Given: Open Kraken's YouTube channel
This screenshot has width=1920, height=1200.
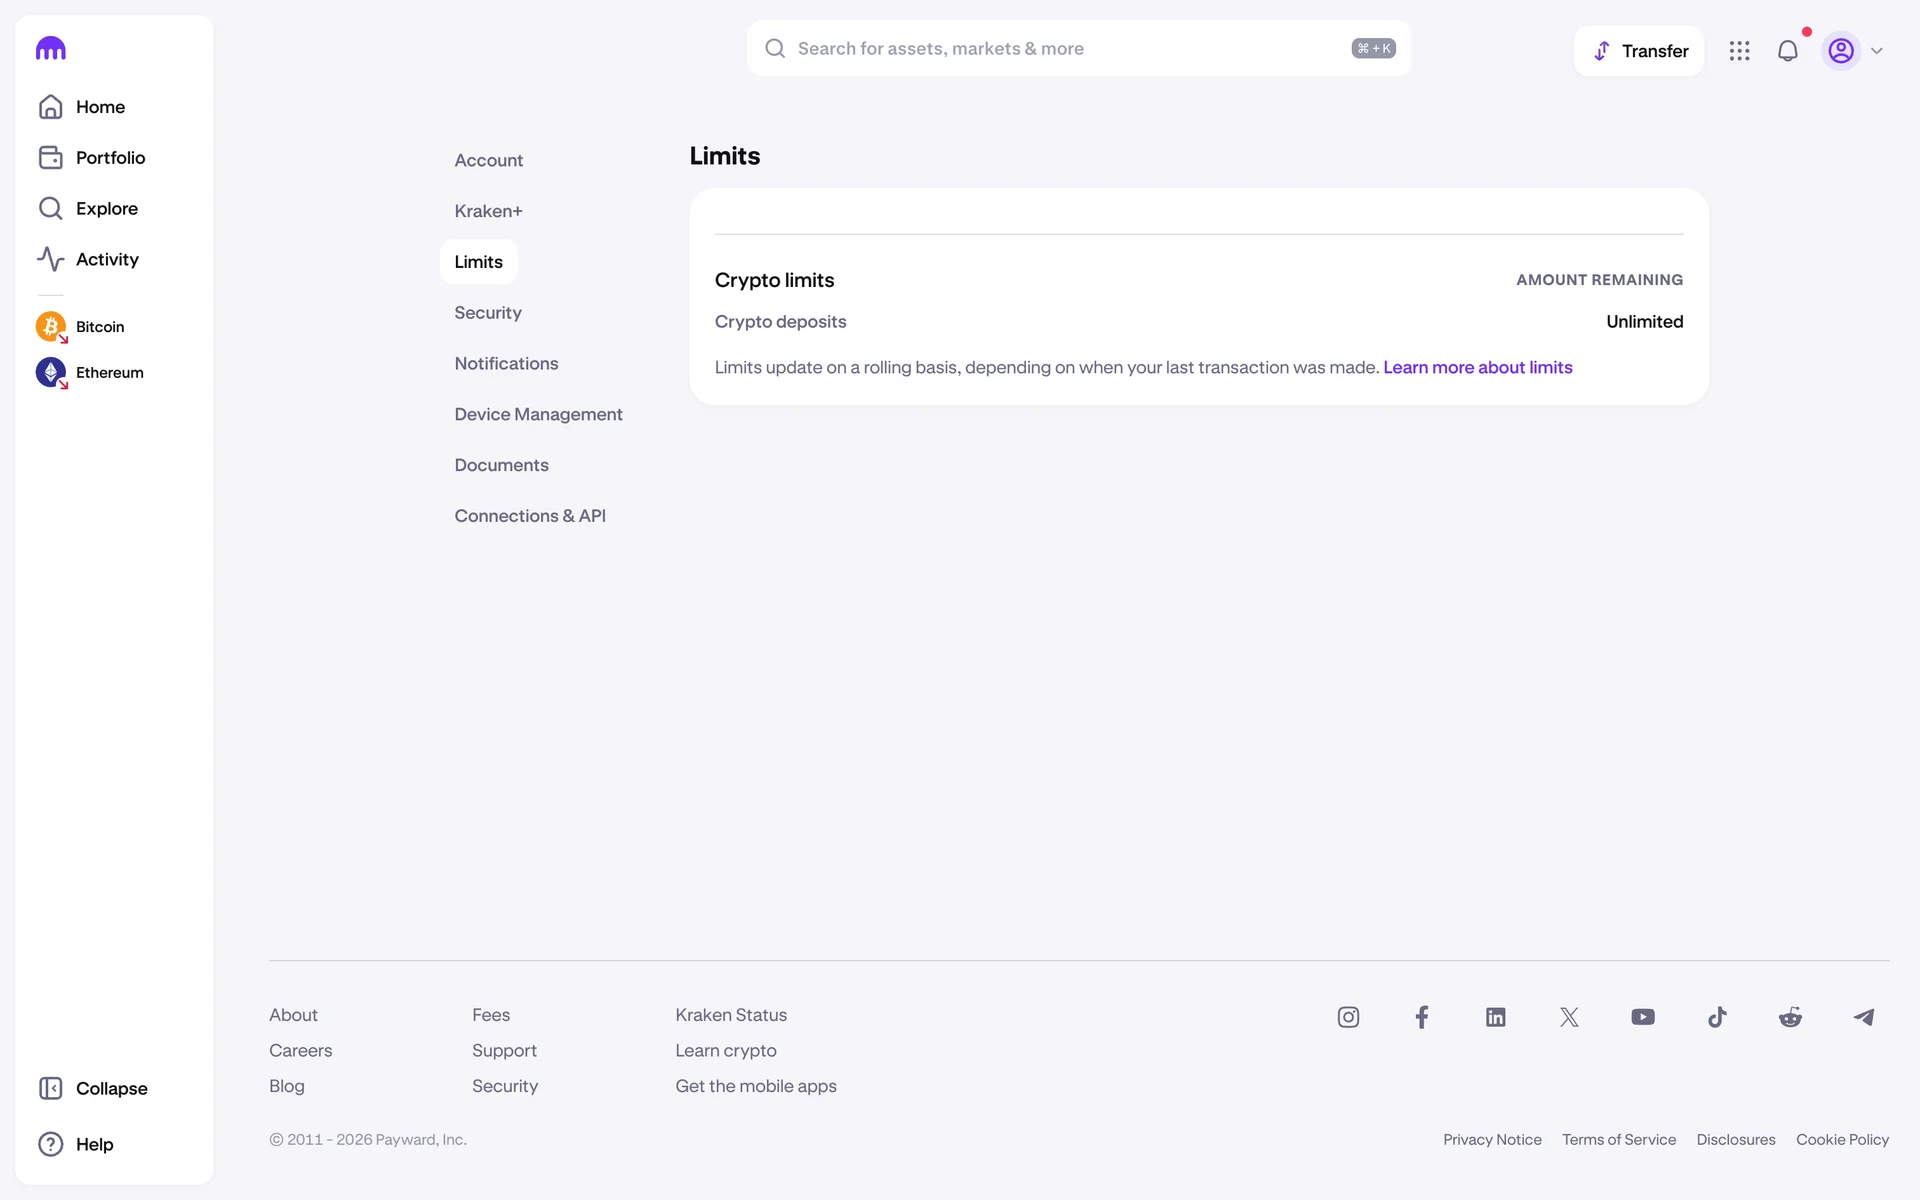Looking at the screenshot, I should point(1642,1017).
